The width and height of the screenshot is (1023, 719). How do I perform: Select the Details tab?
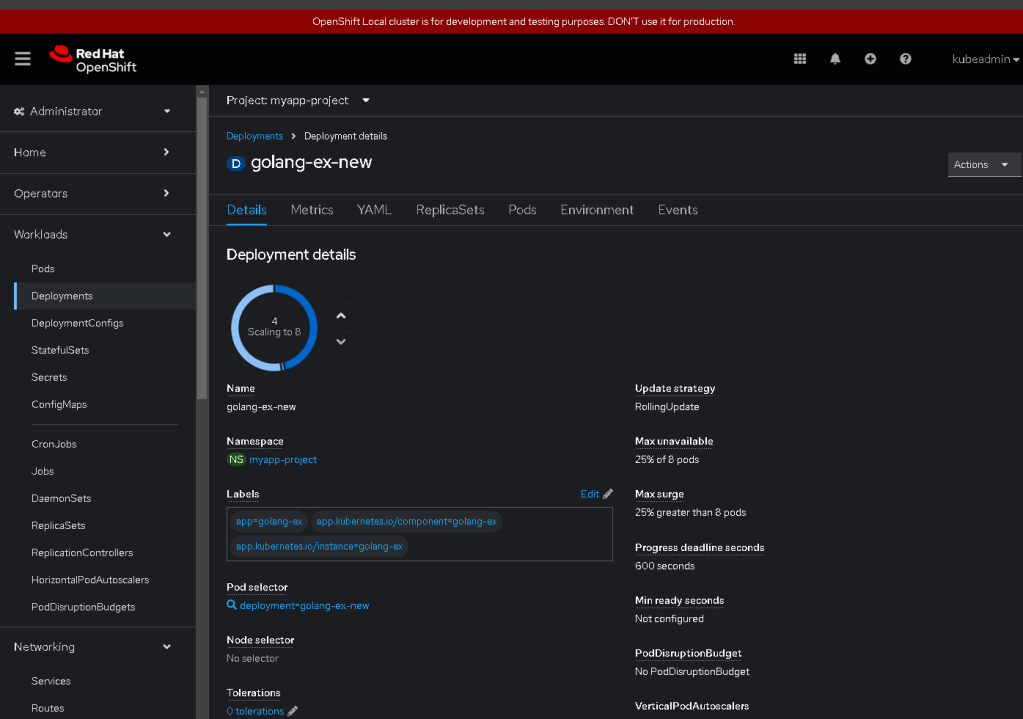click(x=247, y=209)
